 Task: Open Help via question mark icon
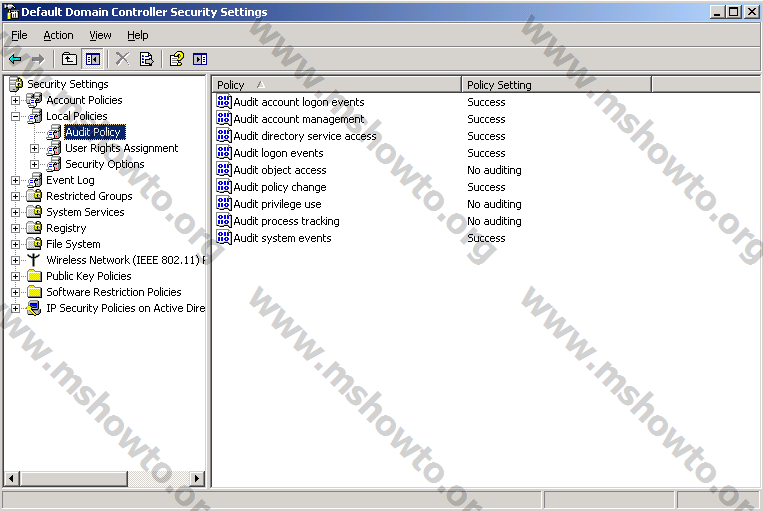[177, 59]
